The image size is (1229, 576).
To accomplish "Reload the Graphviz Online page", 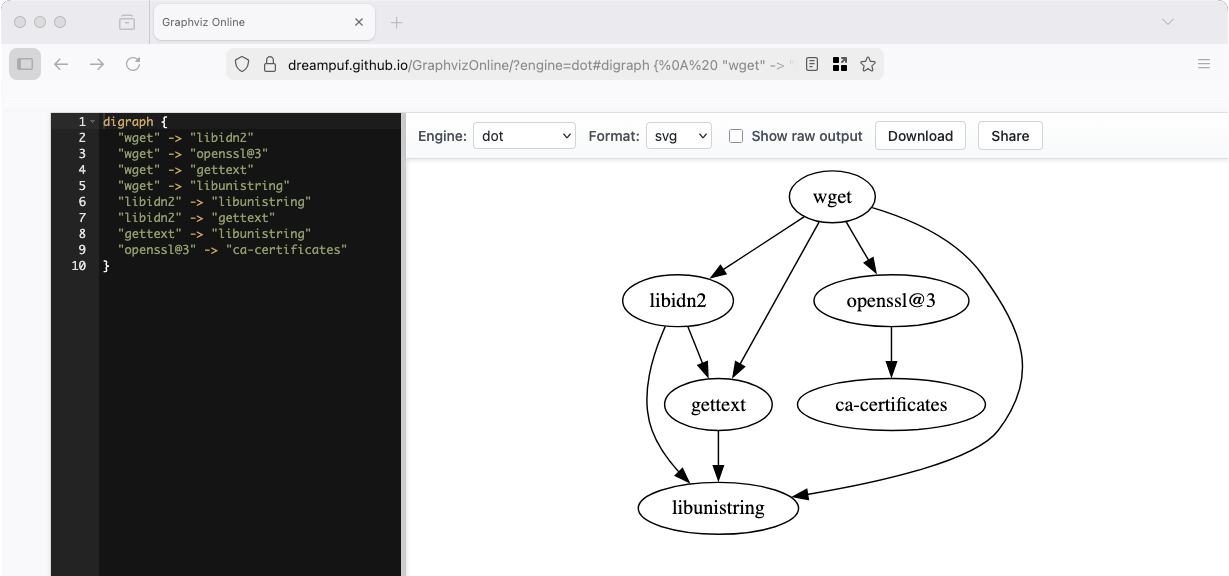I will pos(133,63).
